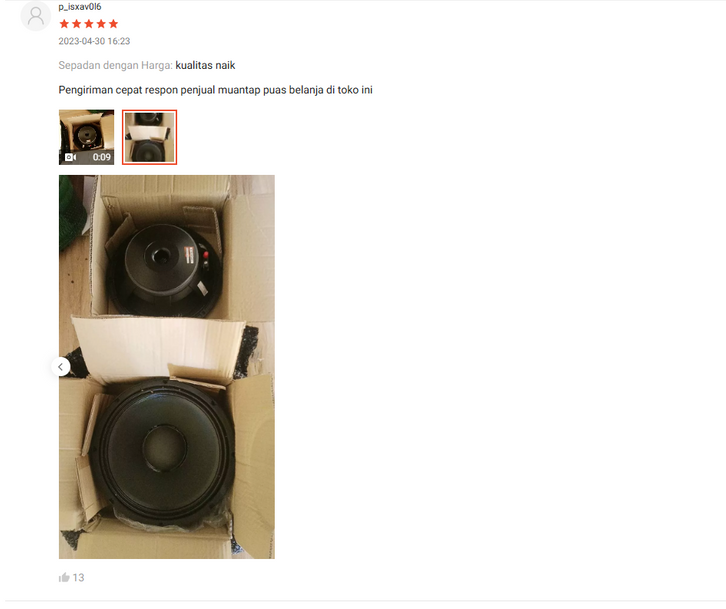Click the review date 2023-04-30 16:23
Screen dimensions: 726x609
[x=94, y=41]
